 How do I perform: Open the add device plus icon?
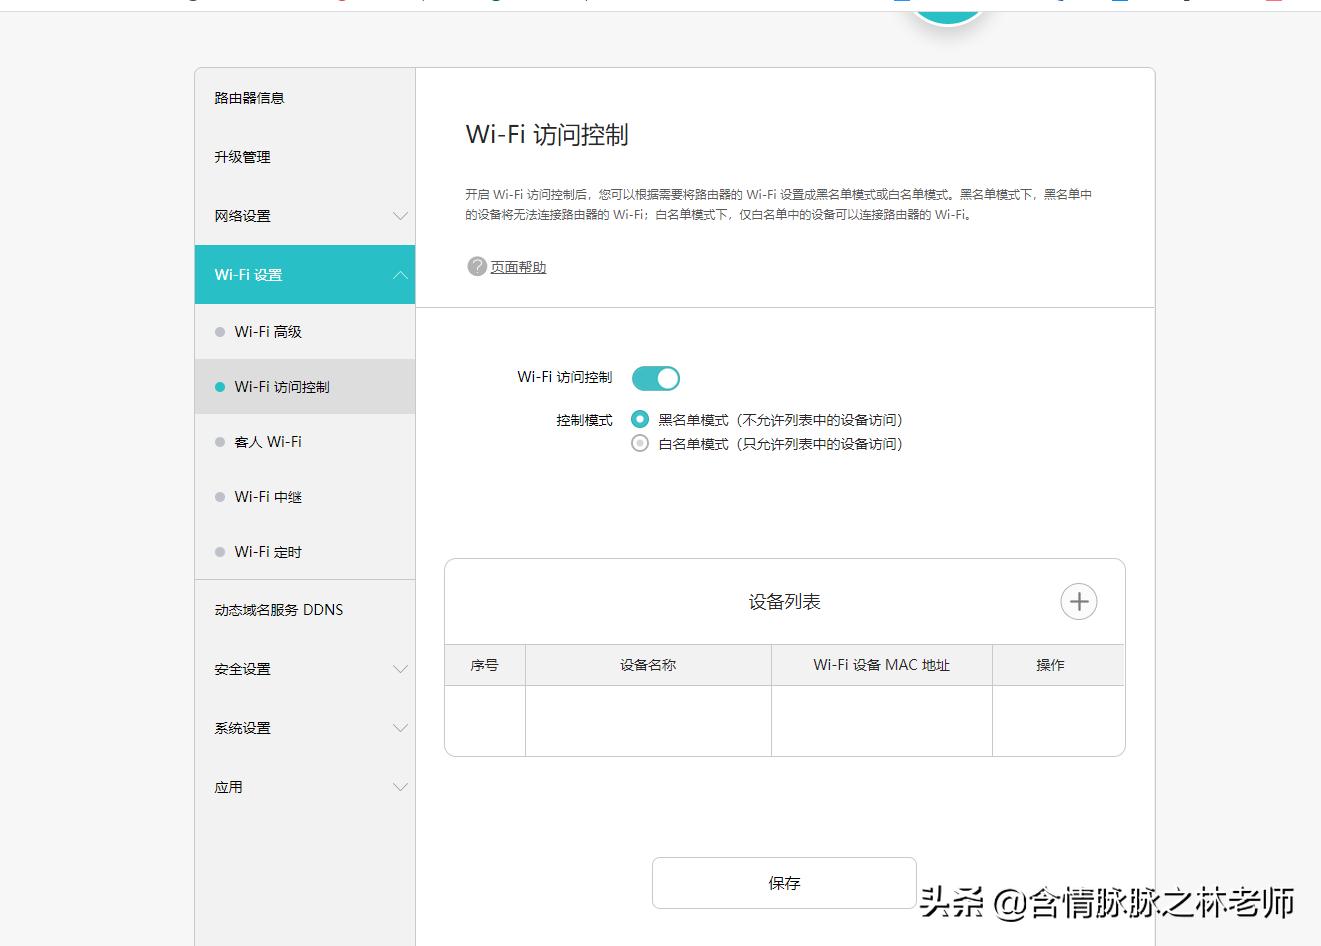pyautogui.click(x=1078, y=601)
